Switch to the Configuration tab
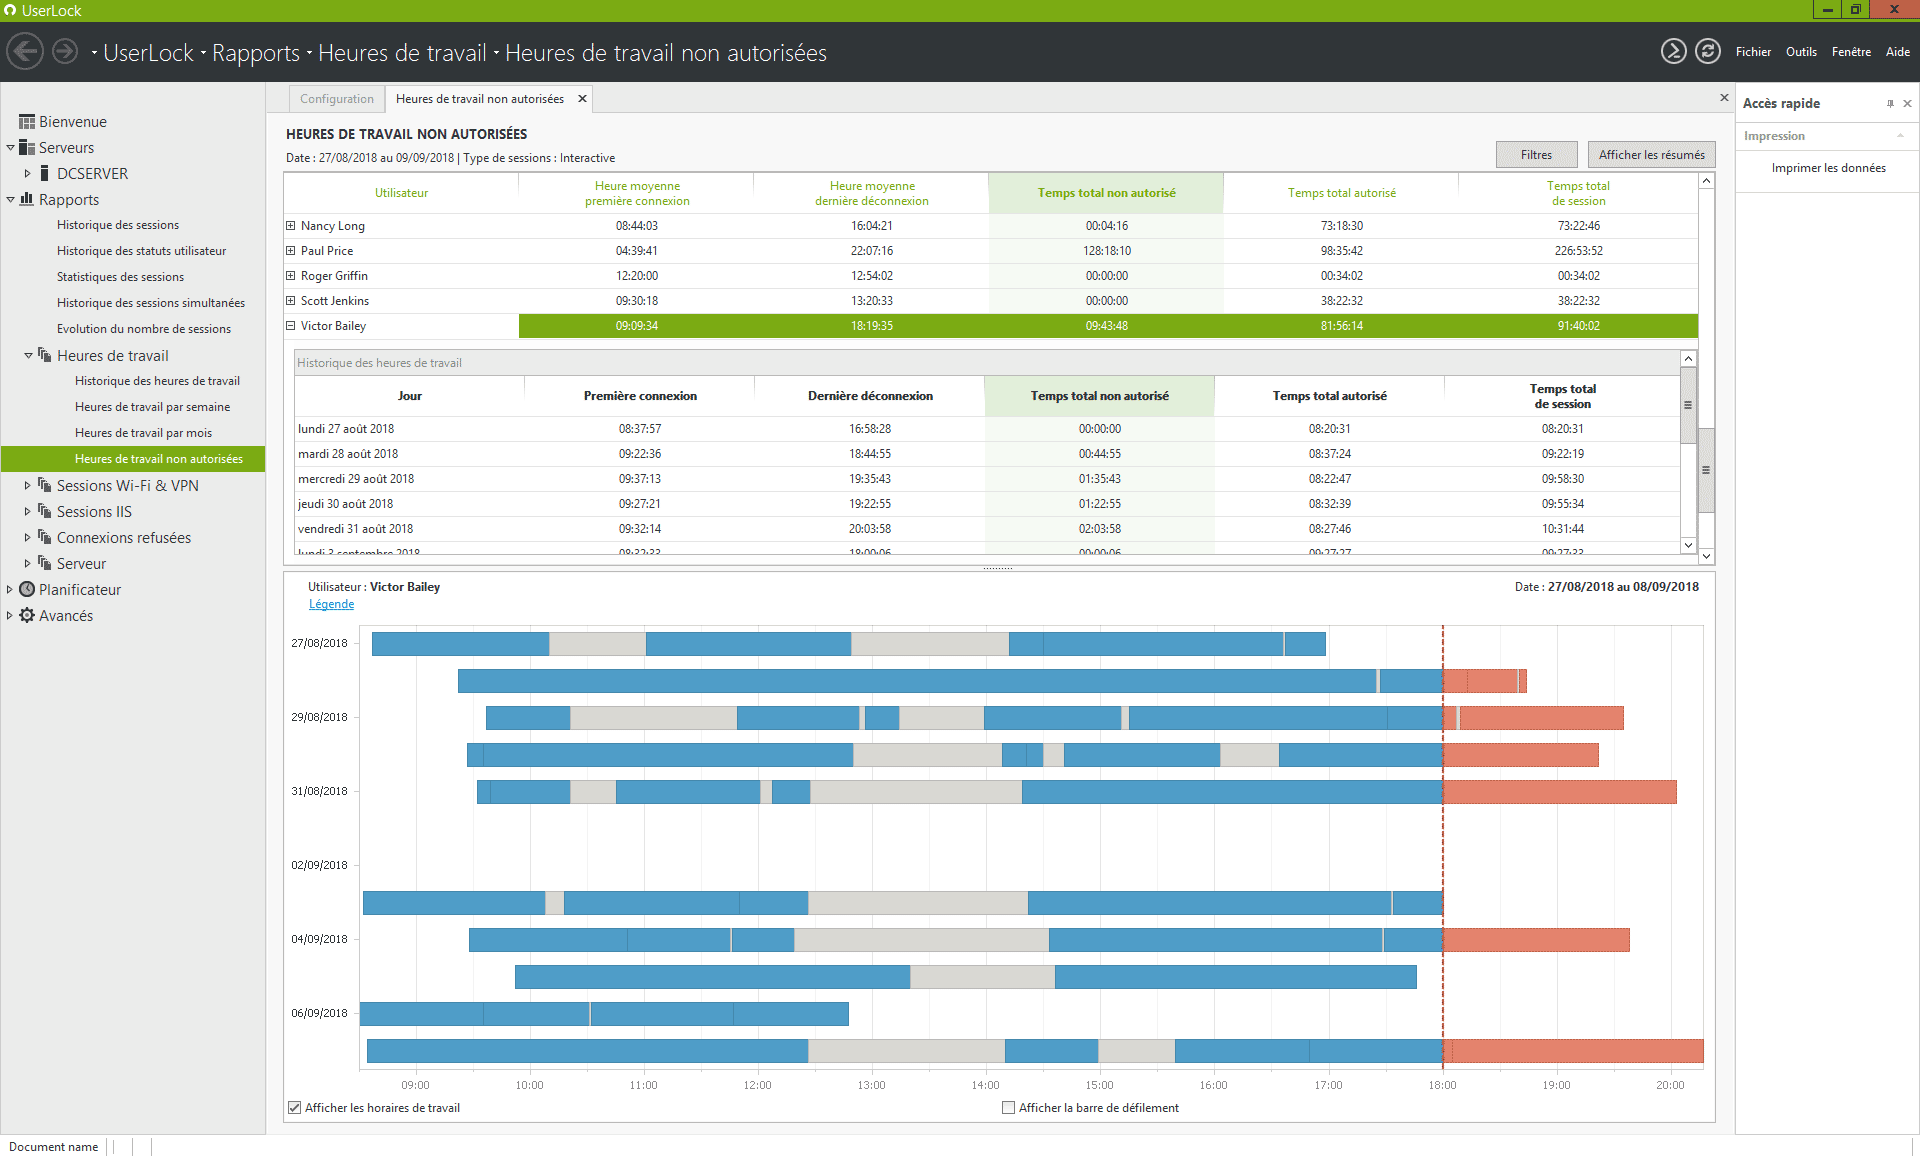 [x=337, y=99]
